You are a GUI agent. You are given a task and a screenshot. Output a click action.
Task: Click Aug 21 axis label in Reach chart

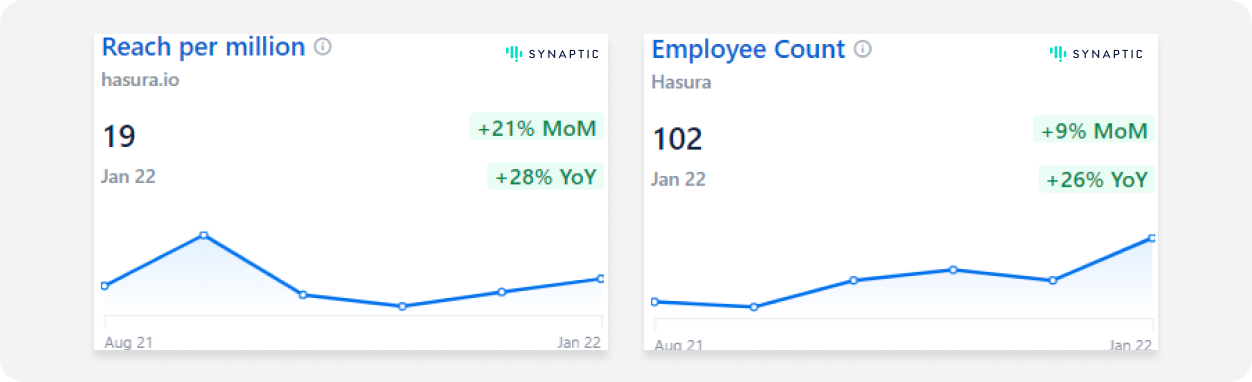128,342
